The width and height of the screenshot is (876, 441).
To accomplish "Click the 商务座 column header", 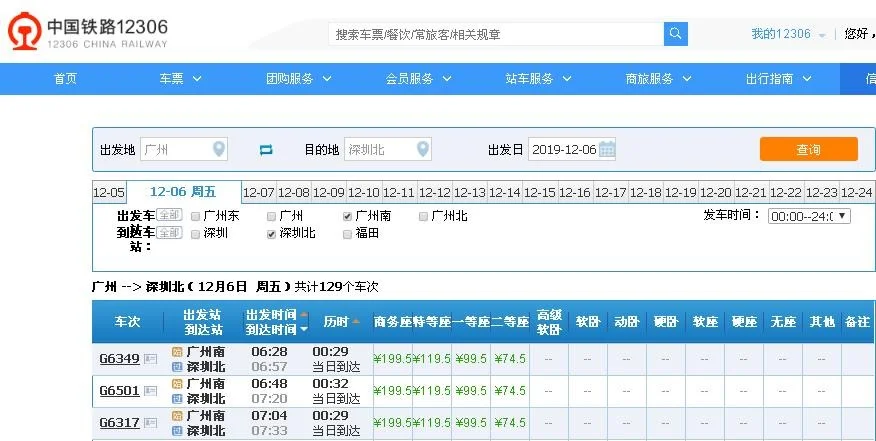I will [393, 321].
